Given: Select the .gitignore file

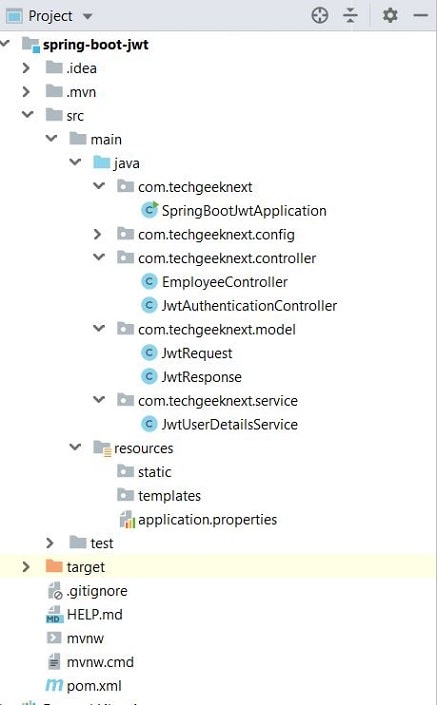Looking at the screenshot, I should point(97,591).
